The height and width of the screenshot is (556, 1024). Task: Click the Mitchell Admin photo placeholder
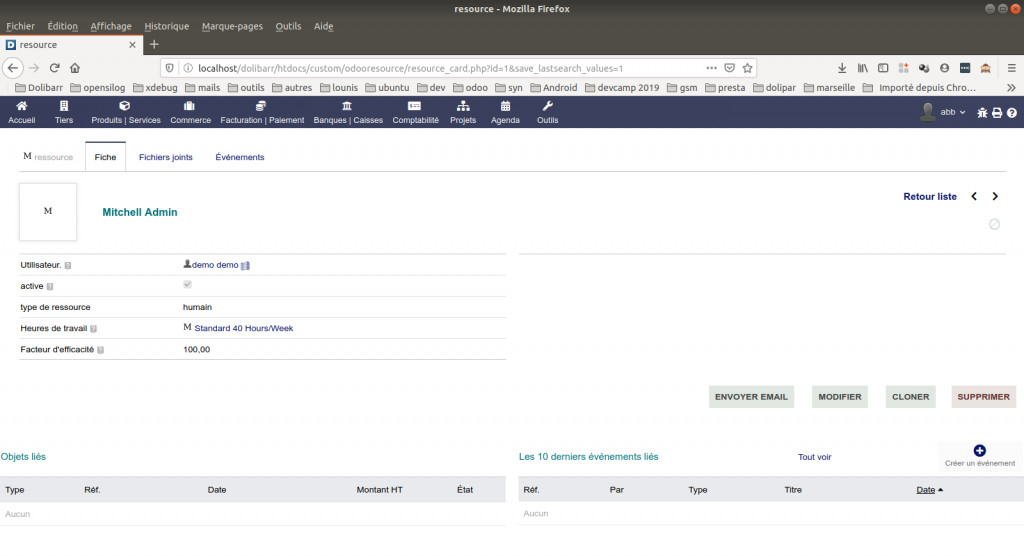48,212
